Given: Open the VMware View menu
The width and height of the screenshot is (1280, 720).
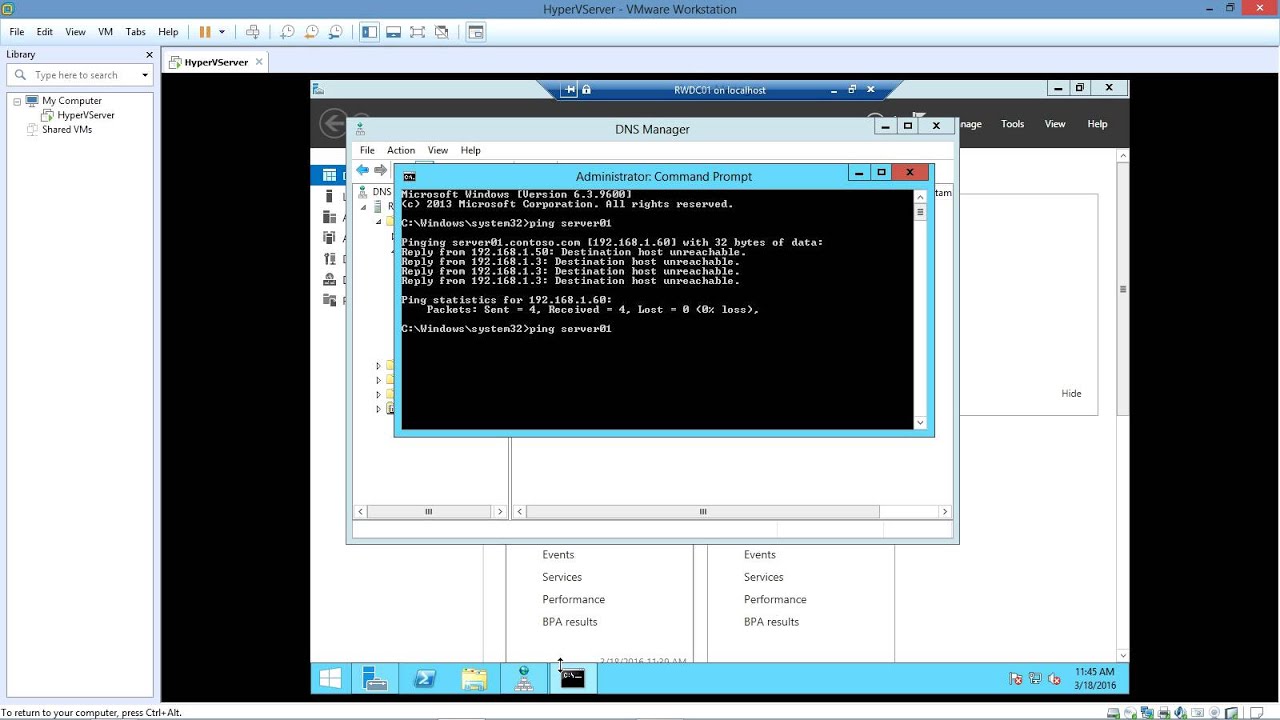Looking at the screenshot, I should click(x=76, y=32).
